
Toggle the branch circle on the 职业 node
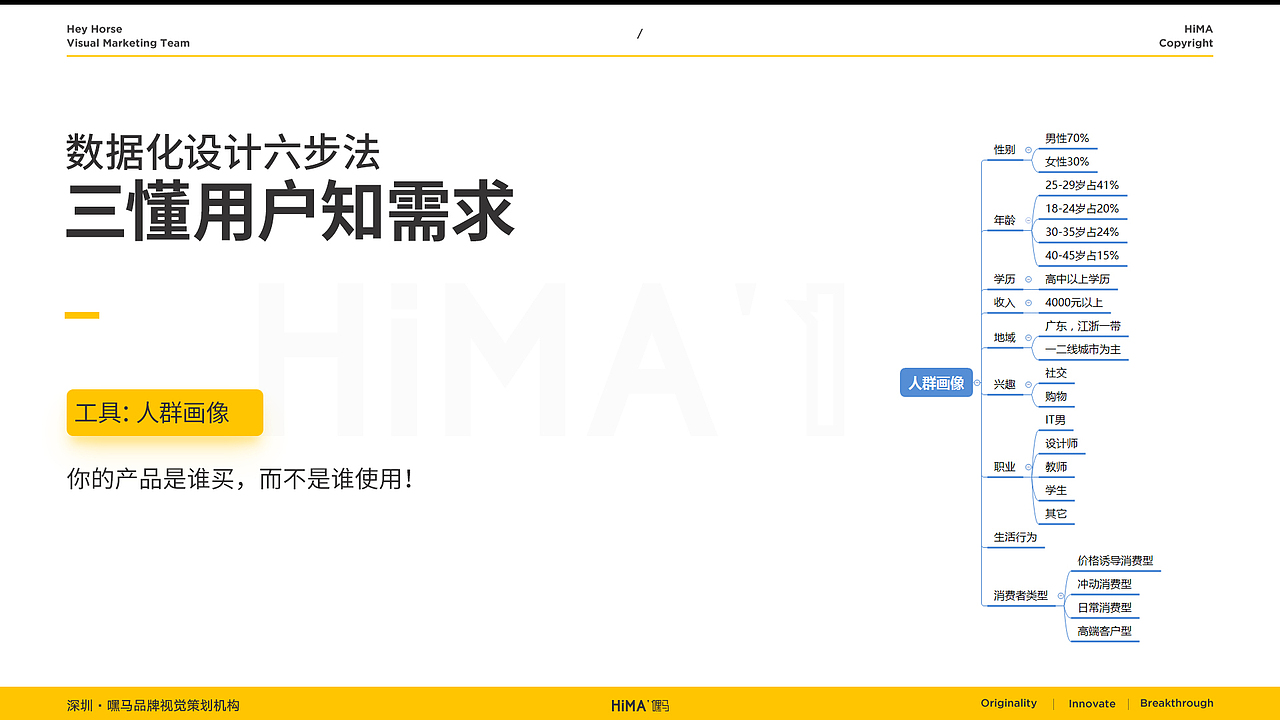pos(1028,467)
